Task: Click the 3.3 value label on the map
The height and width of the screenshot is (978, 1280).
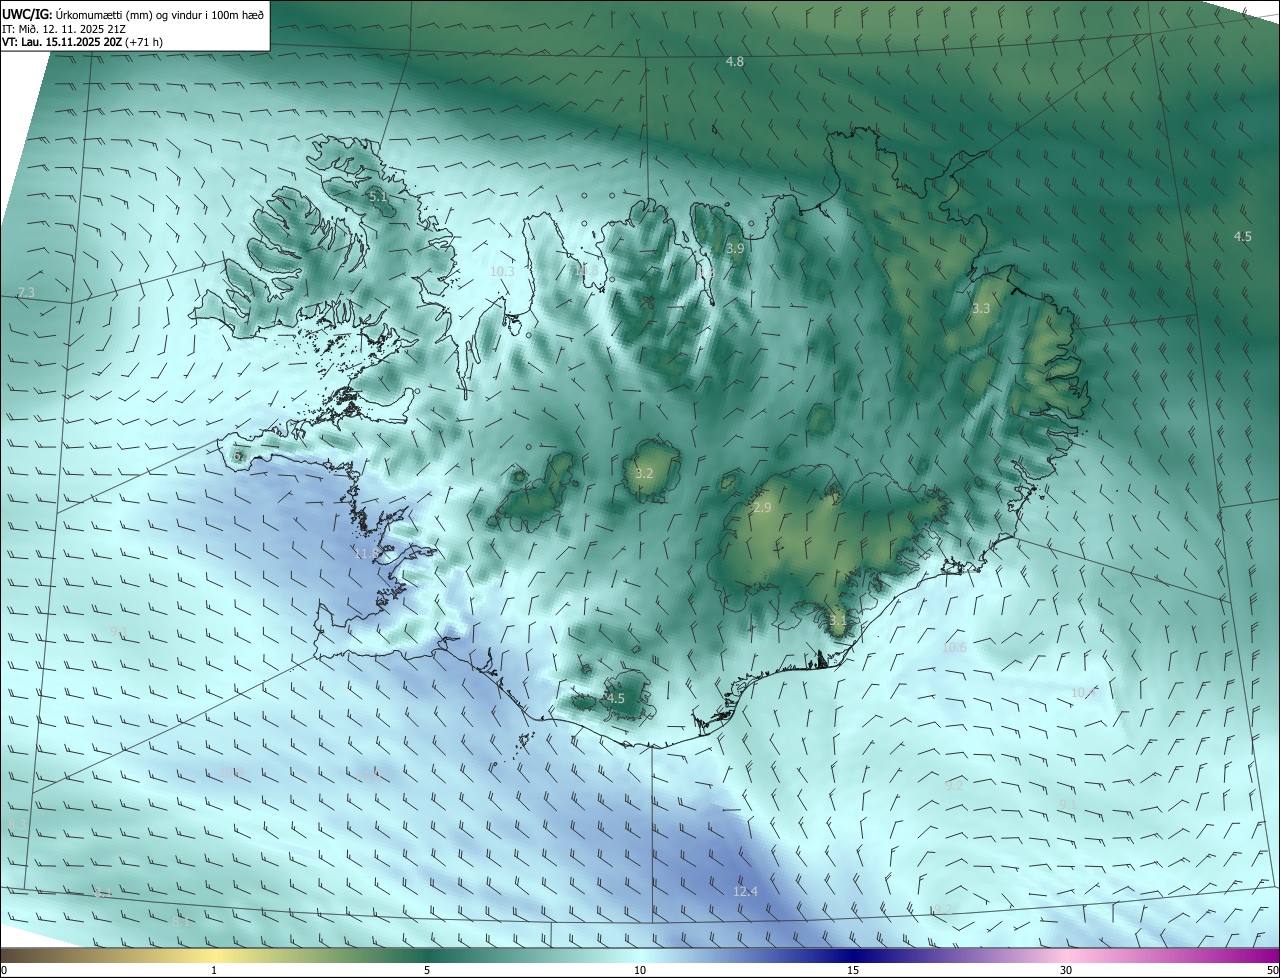Action: pyautogui.click(x=981, y=309)
